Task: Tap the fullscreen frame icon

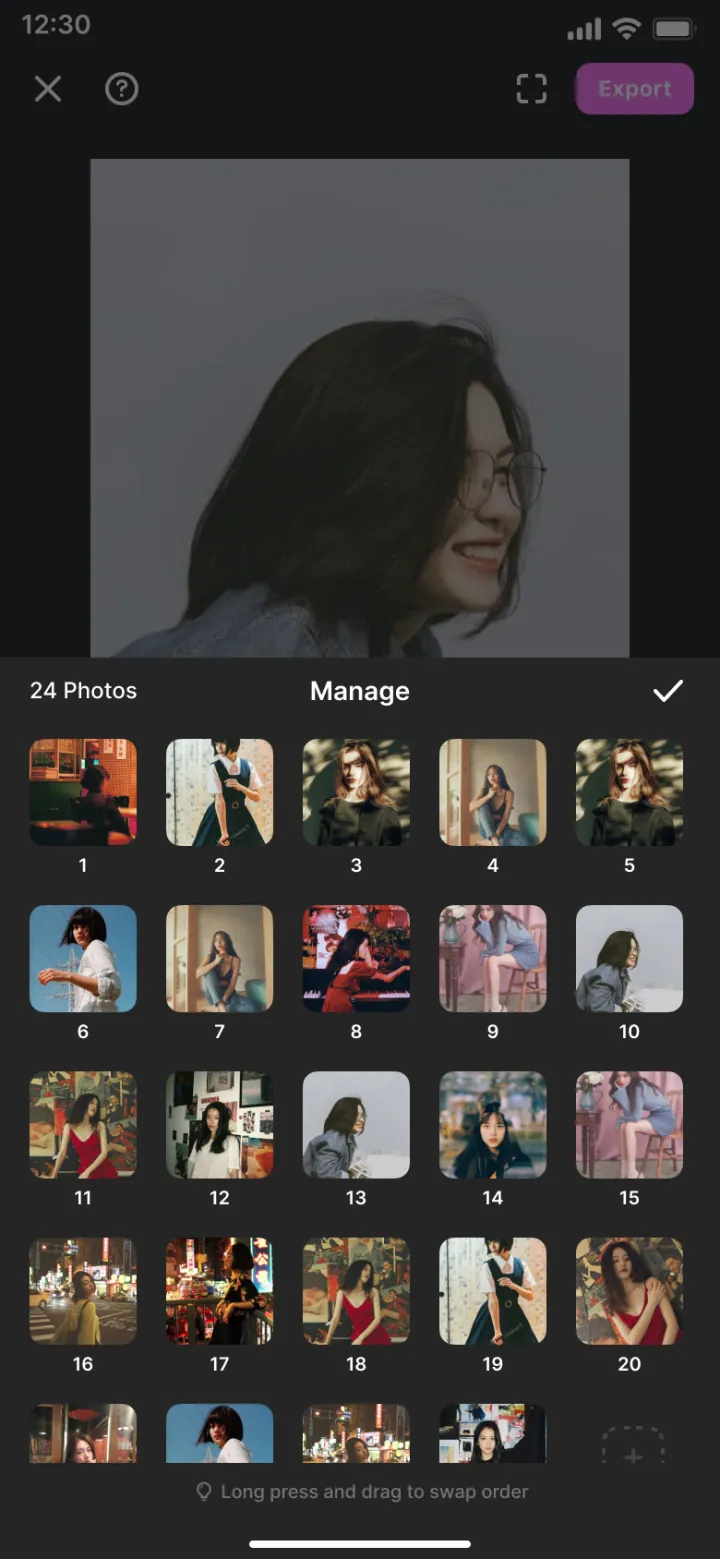Action: coord(531,89)
